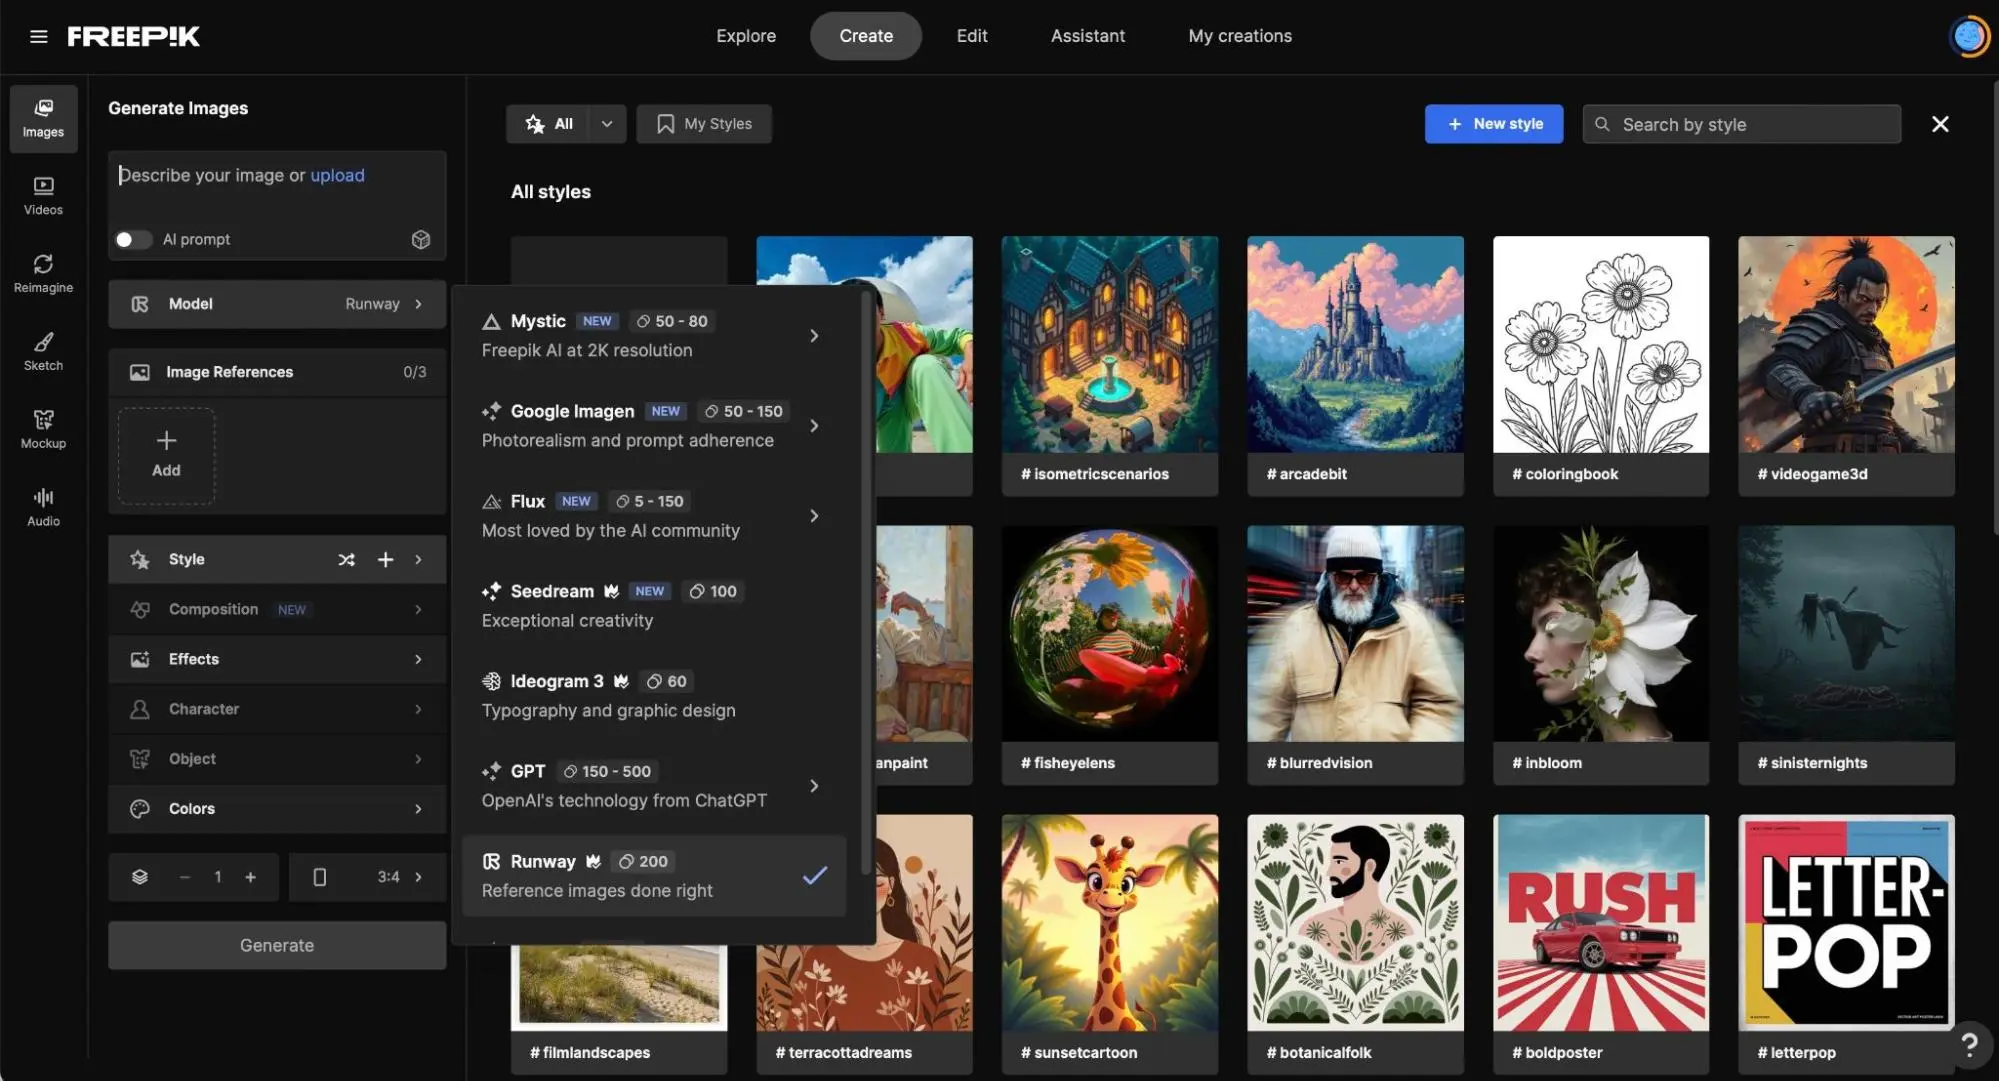
Task: Expand the Flux model submenu arrow
Action: (814, 516)
